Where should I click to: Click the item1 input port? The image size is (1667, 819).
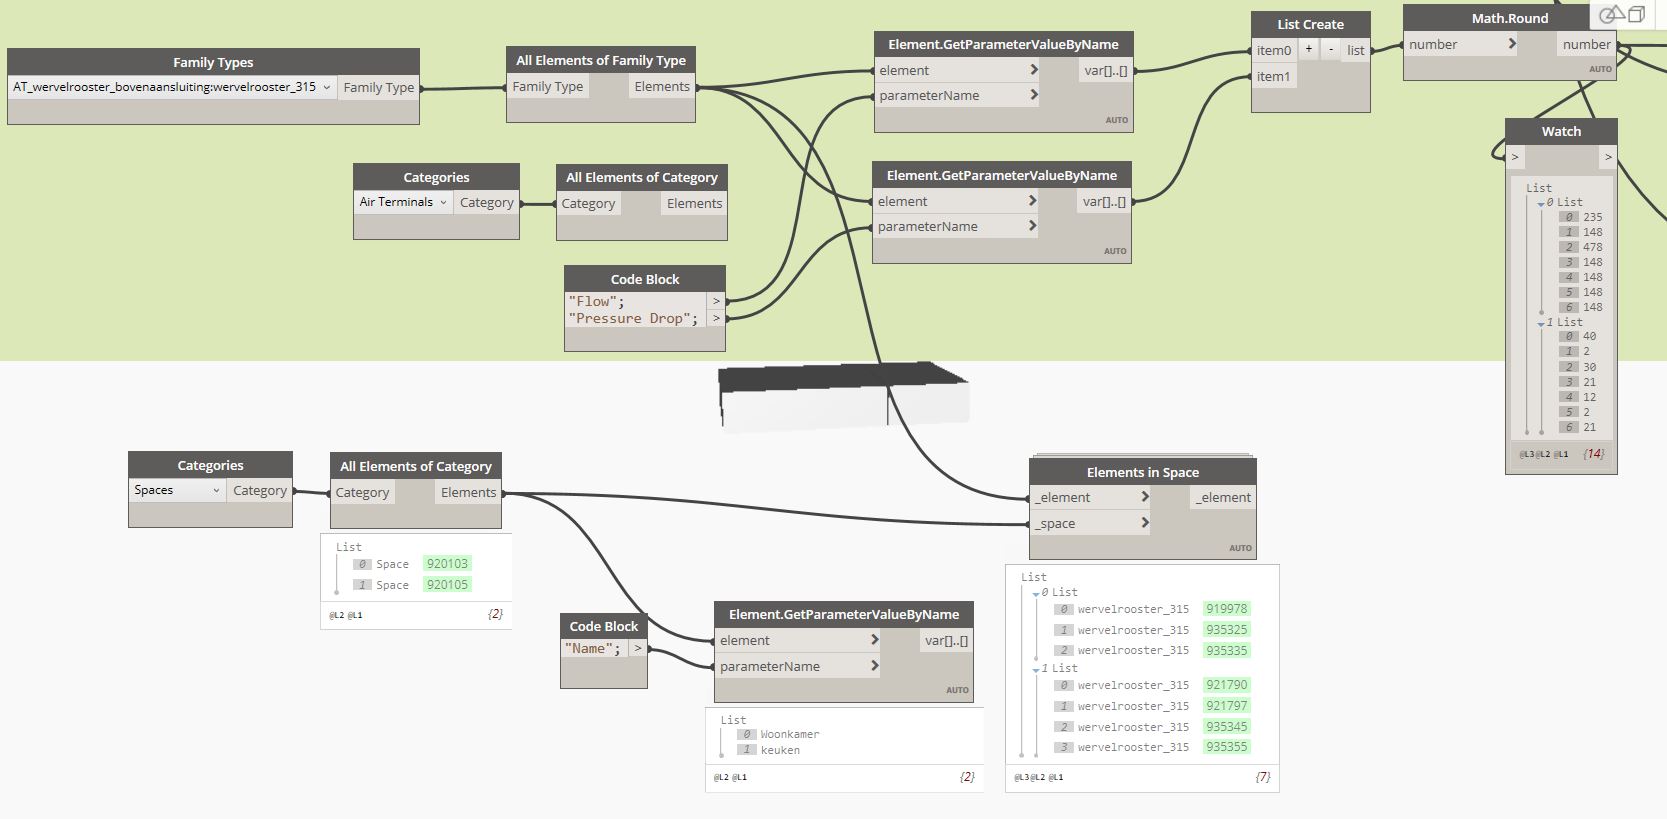(1274, 76)
